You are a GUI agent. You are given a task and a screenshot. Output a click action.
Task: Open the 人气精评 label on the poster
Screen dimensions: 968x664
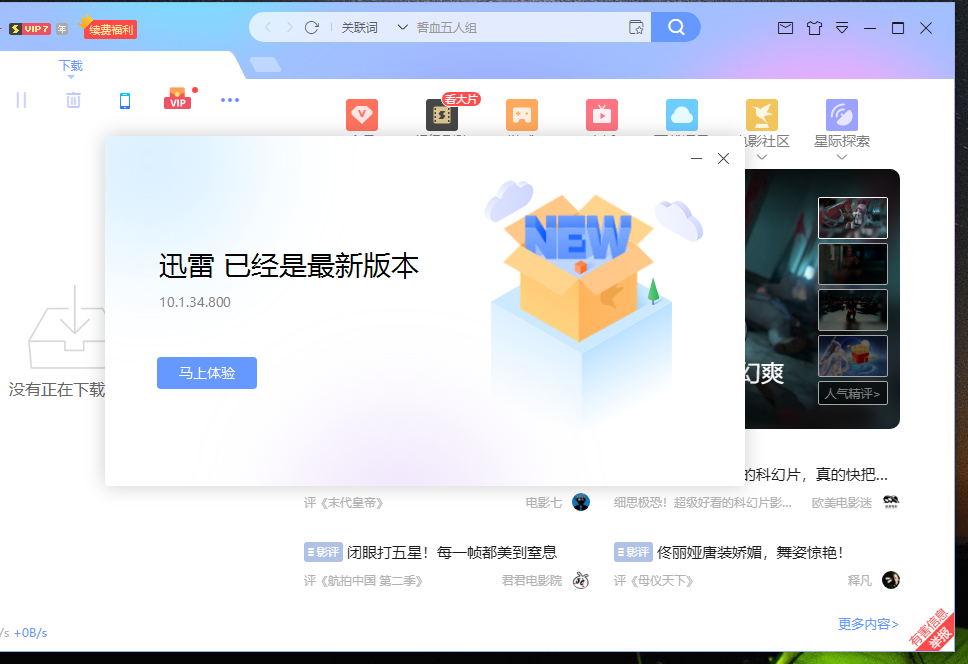pos(853,392)
